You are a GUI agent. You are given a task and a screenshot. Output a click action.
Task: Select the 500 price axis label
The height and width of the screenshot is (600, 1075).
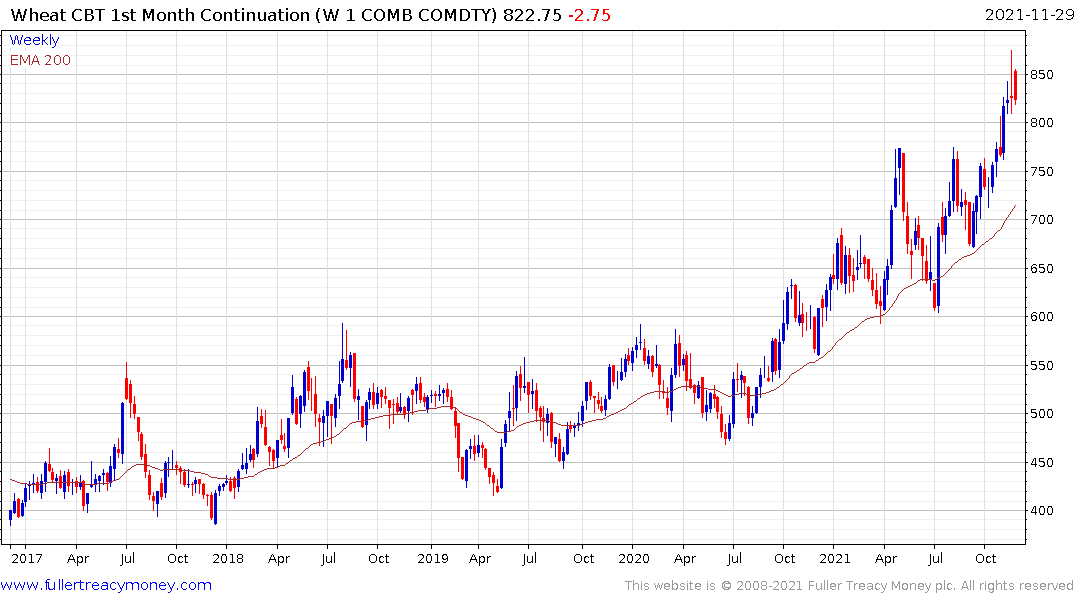[1041, 413]
